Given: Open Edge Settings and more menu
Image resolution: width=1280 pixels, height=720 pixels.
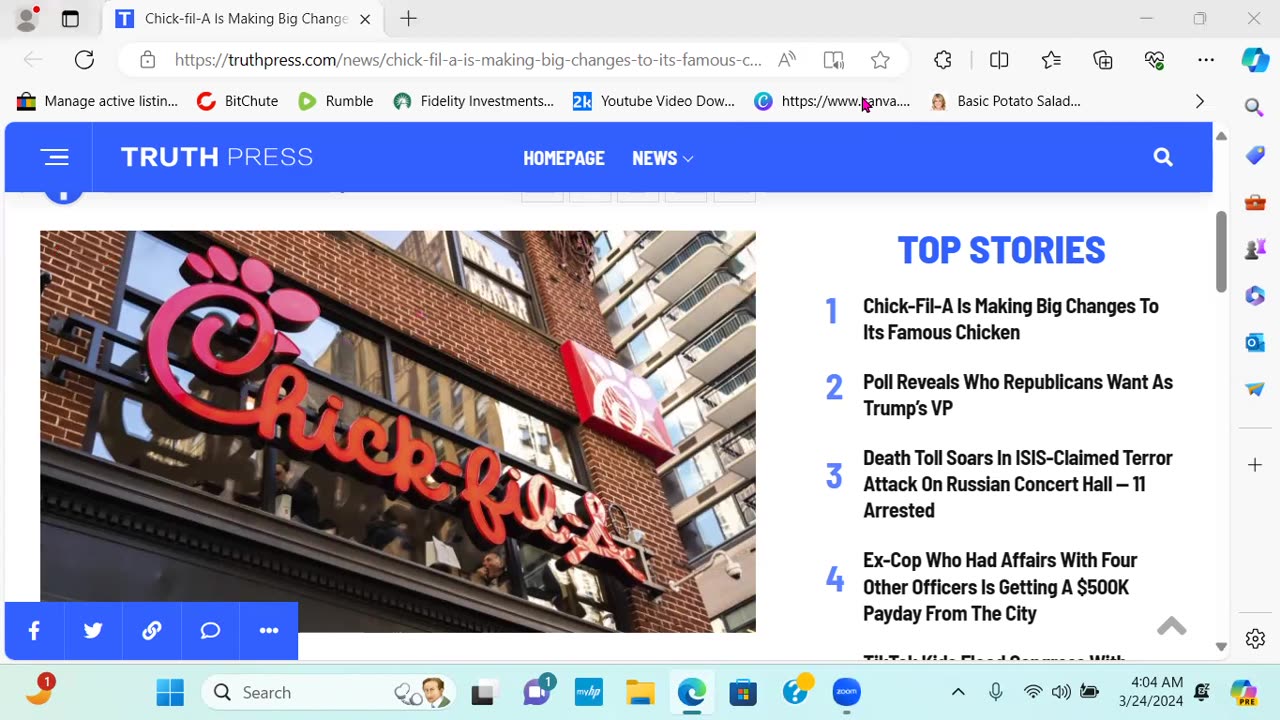Looking at the screenshot, I should 1206,60.
